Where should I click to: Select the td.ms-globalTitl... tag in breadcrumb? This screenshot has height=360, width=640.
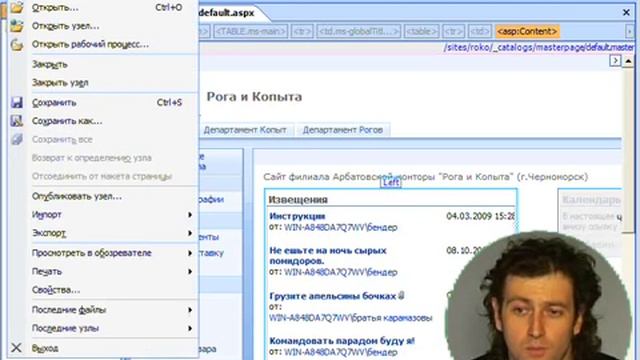(x=359, y=31)
